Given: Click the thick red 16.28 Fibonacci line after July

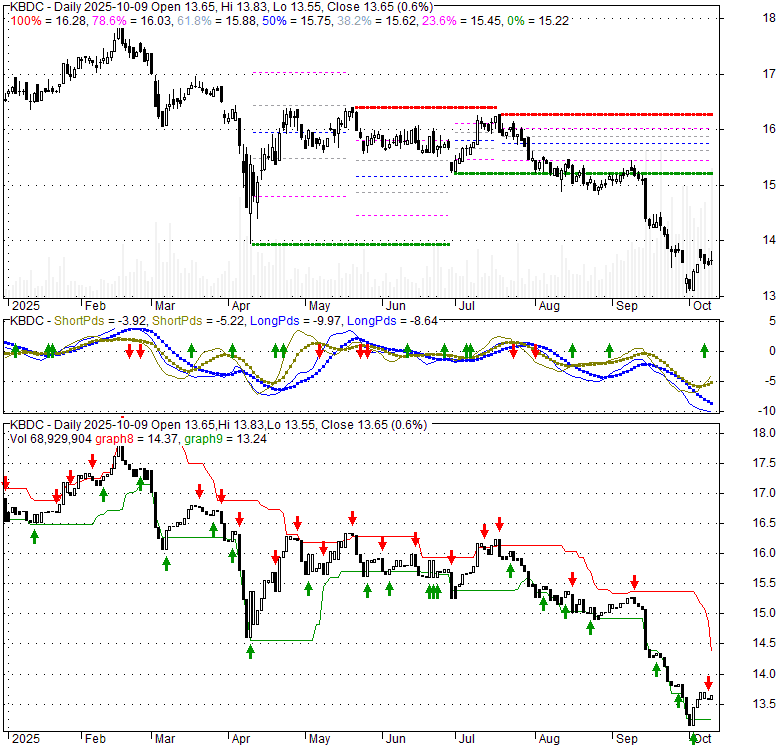Looking at the screenshot, I should point(606,114).
